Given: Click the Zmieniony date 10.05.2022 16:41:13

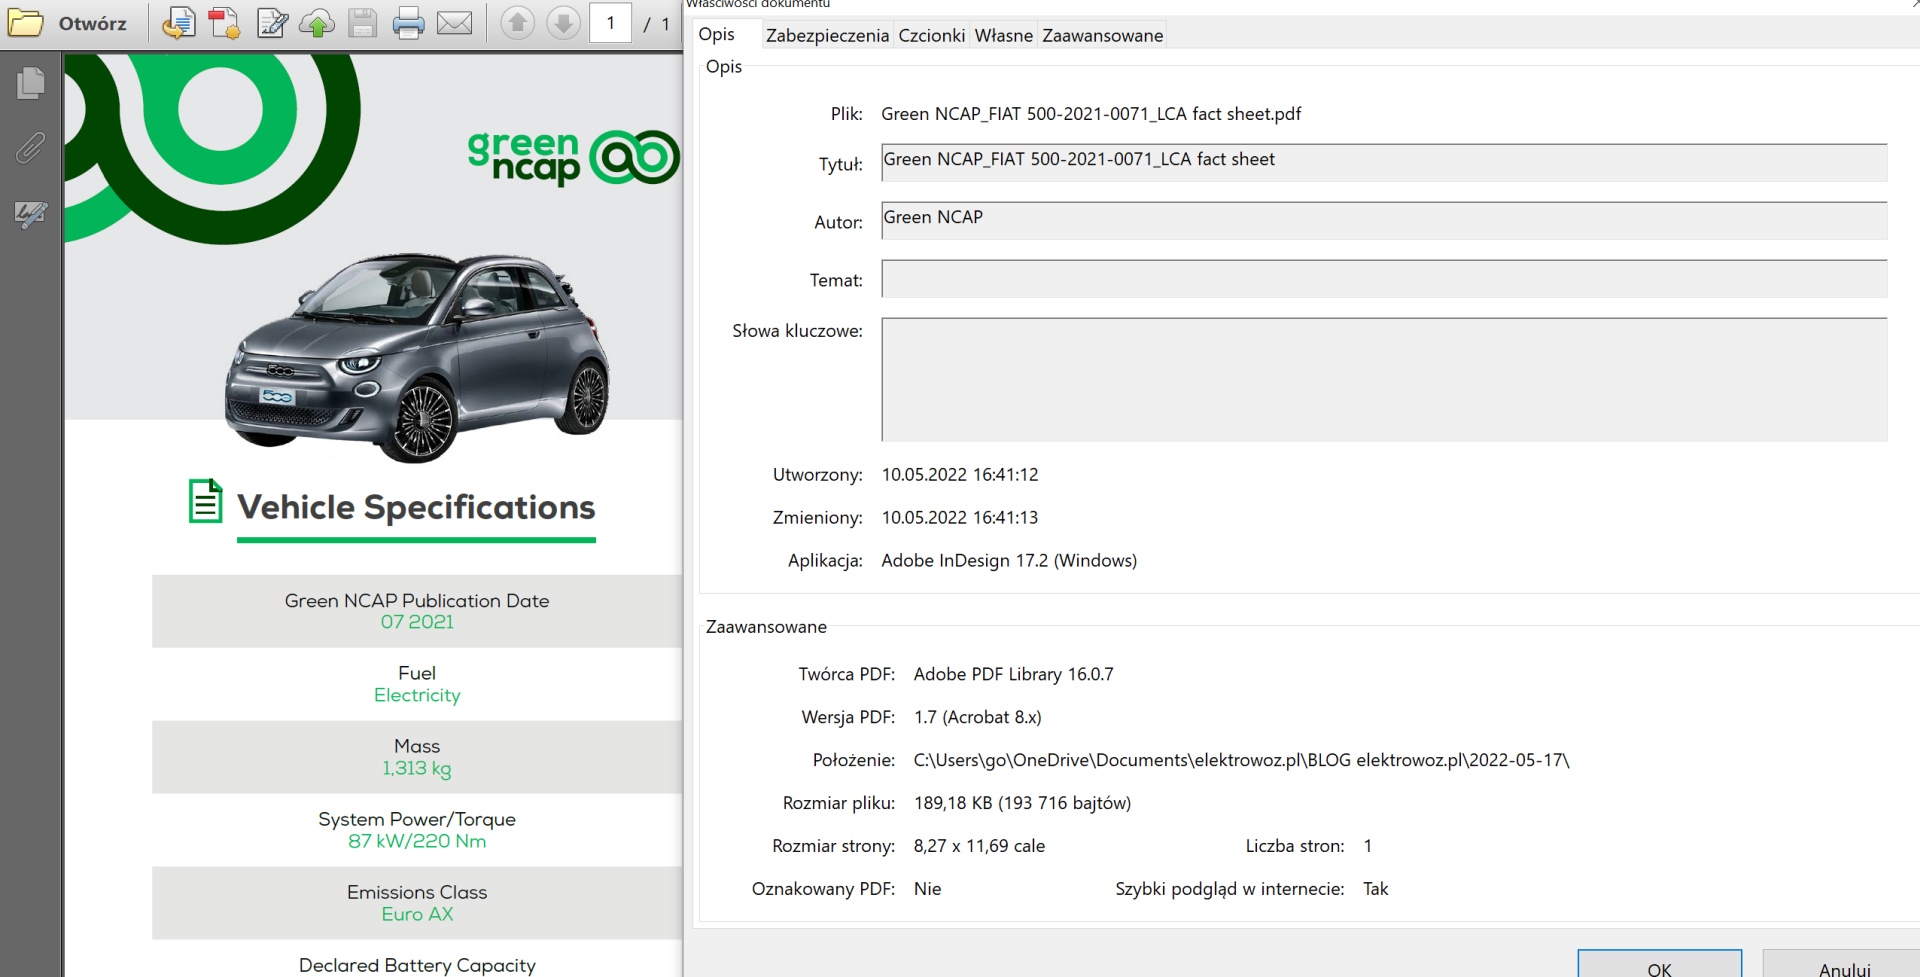Looking at the screenshot, I should point(960,517).
